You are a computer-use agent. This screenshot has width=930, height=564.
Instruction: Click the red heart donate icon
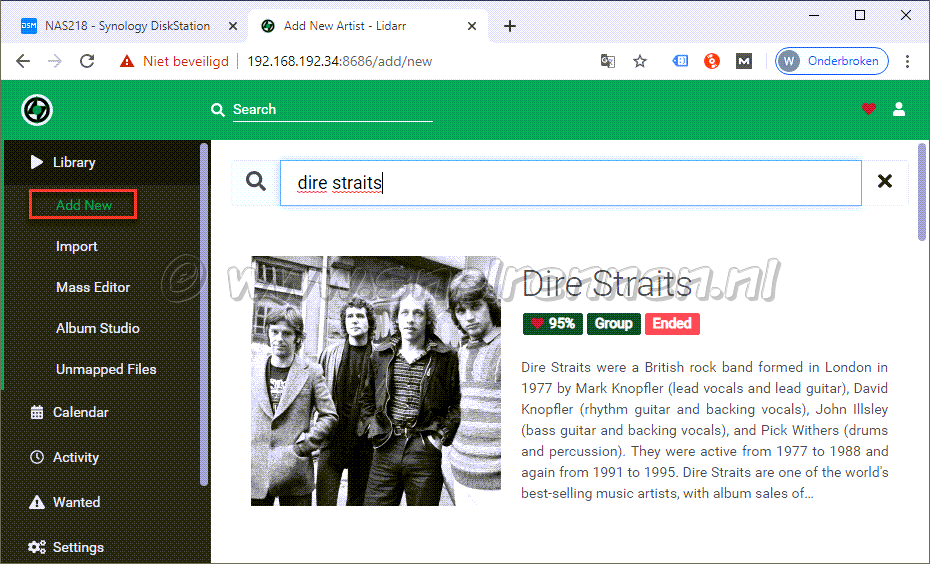point(869,109)
